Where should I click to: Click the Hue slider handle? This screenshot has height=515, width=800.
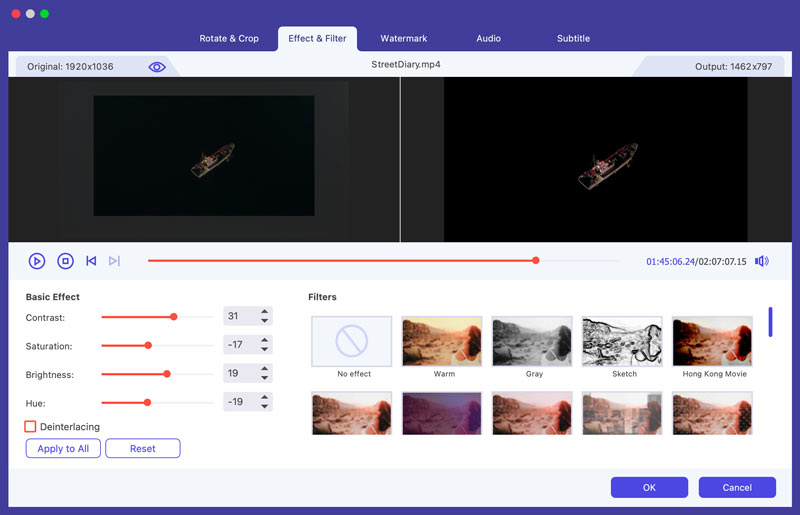[147, 403]
